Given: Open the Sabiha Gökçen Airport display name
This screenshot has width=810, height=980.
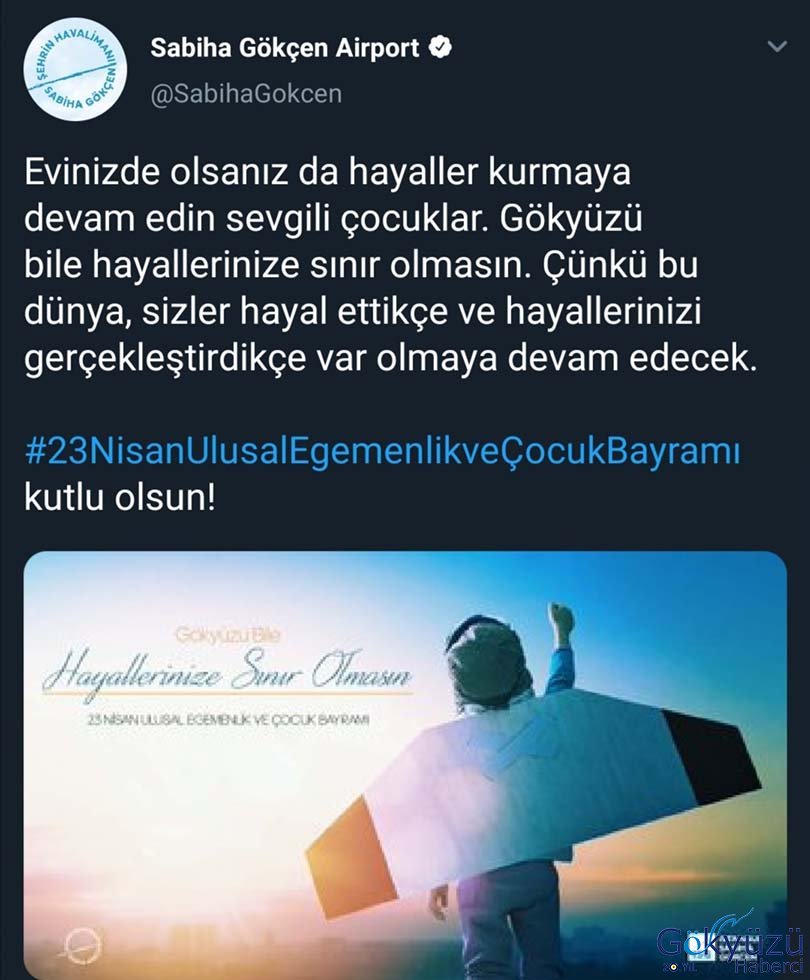Looking at the screenshot, I should [x=285, y=48].
